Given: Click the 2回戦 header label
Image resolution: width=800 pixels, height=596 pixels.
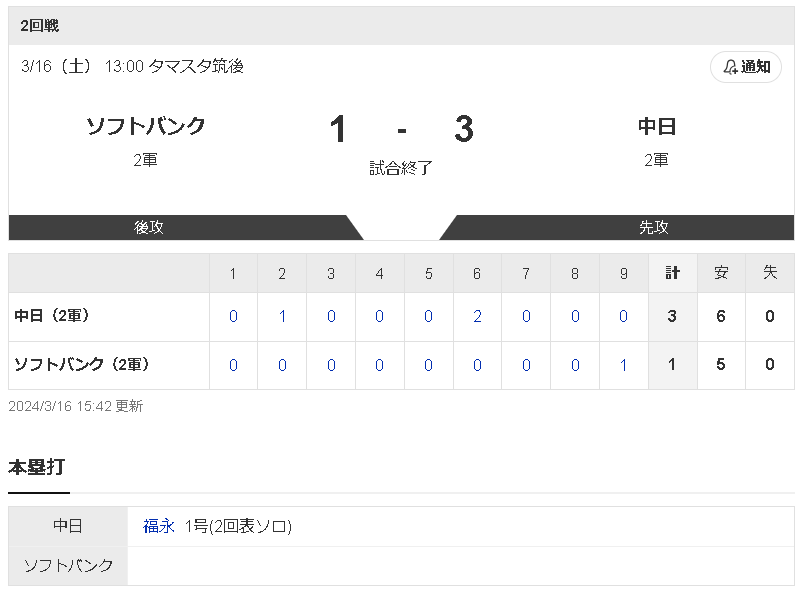Looking at the screenshot, I should point(39,26).
